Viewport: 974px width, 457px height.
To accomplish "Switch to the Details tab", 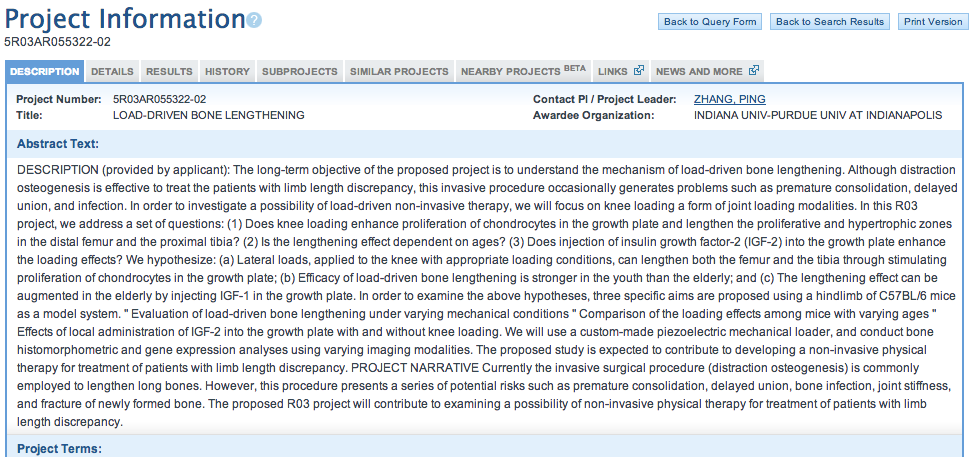I will (112, 71).
